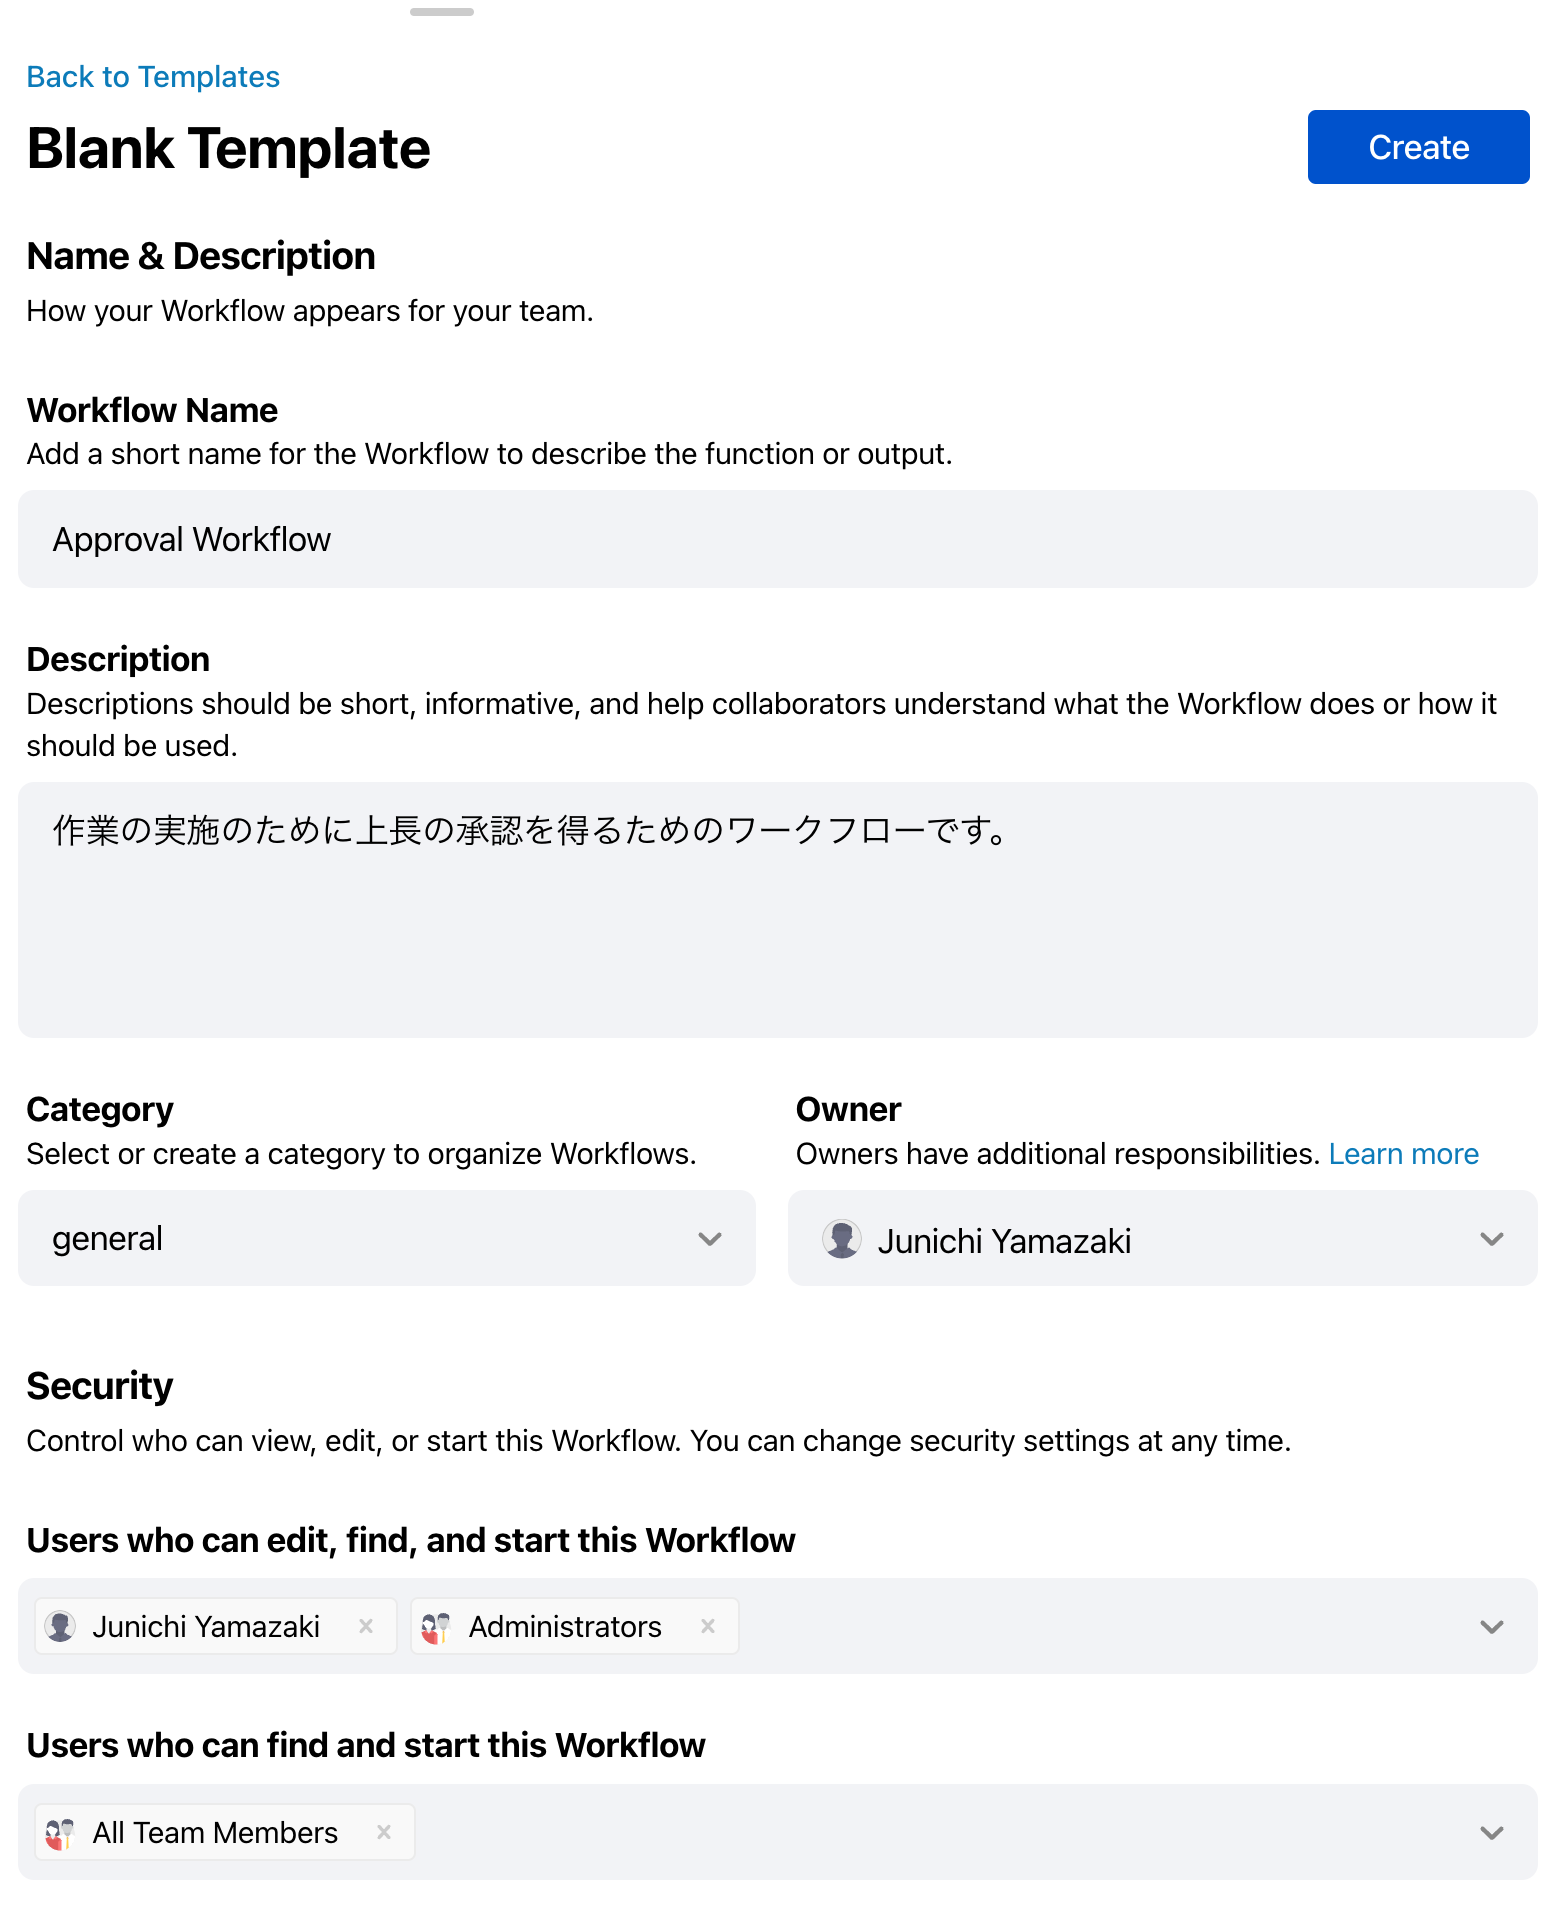Go Back to Templates
Image resolution: width=1558 pixels, height=1920 pixels.
[x=153, y=77]
